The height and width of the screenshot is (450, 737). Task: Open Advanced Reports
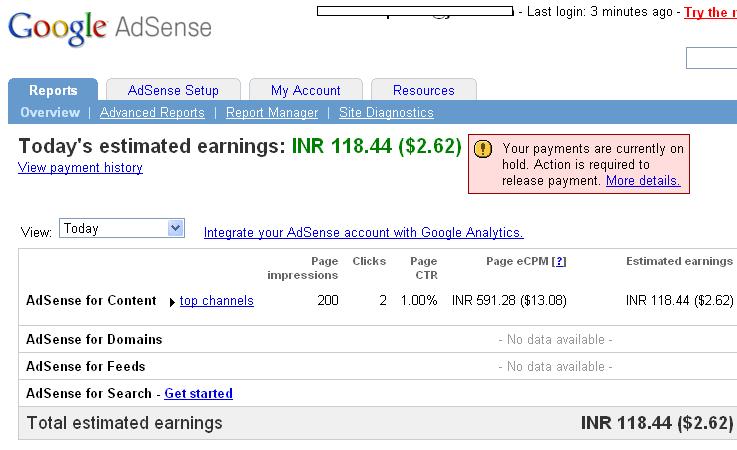tap(152, 113)
